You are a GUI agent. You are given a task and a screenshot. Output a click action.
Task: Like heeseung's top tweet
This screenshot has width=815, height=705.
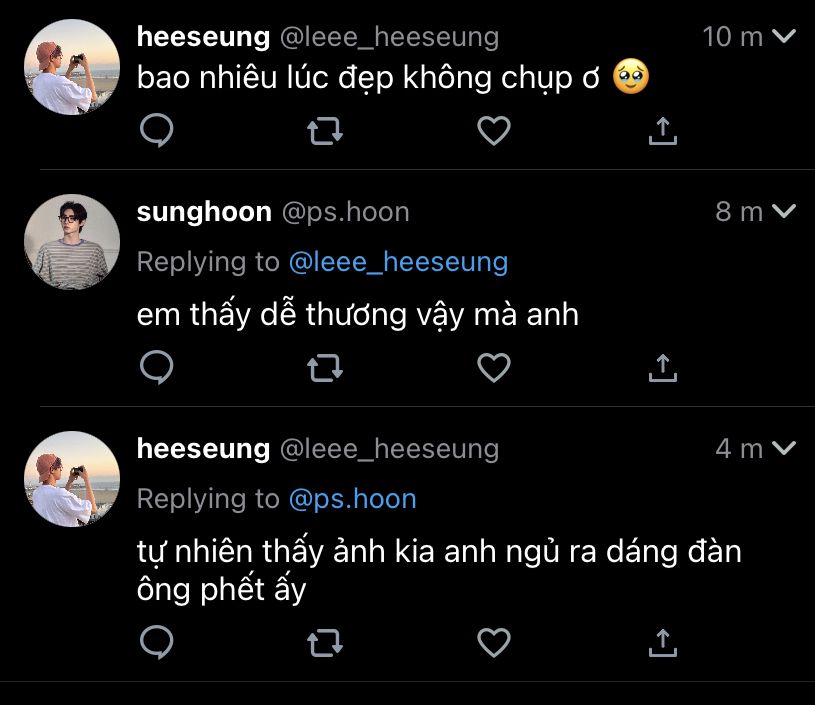(x=493, y=131)
